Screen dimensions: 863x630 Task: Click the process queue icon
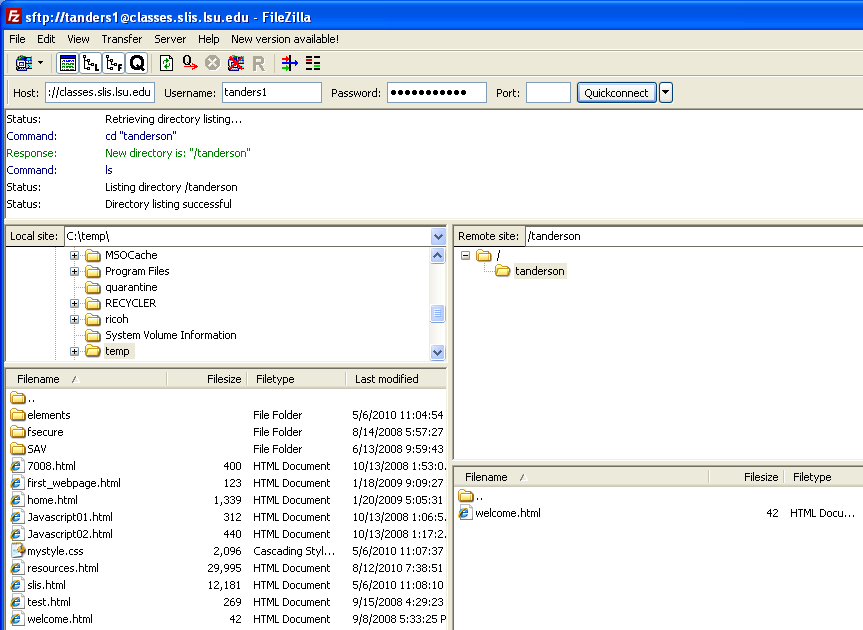[189, 63]
